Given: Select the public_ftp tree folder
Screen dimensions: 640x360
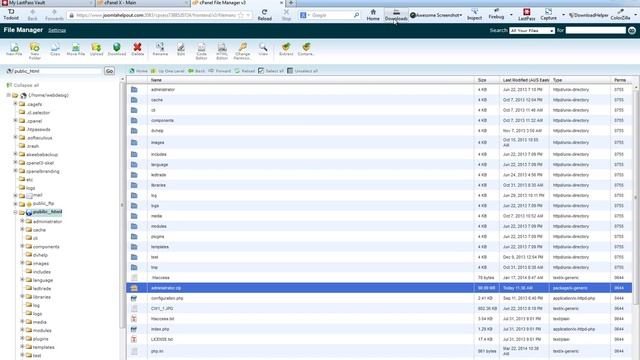Looking at the screenshot, I should point(43,203).
